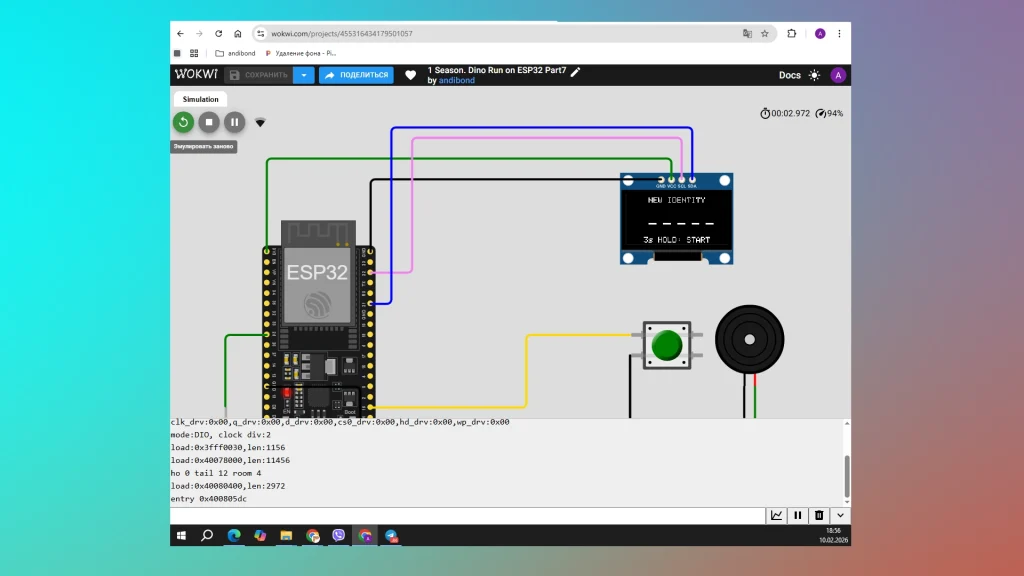1024x576 pixels.
Task: Clear serial monitor with trash icon
Action: point(819,515)
